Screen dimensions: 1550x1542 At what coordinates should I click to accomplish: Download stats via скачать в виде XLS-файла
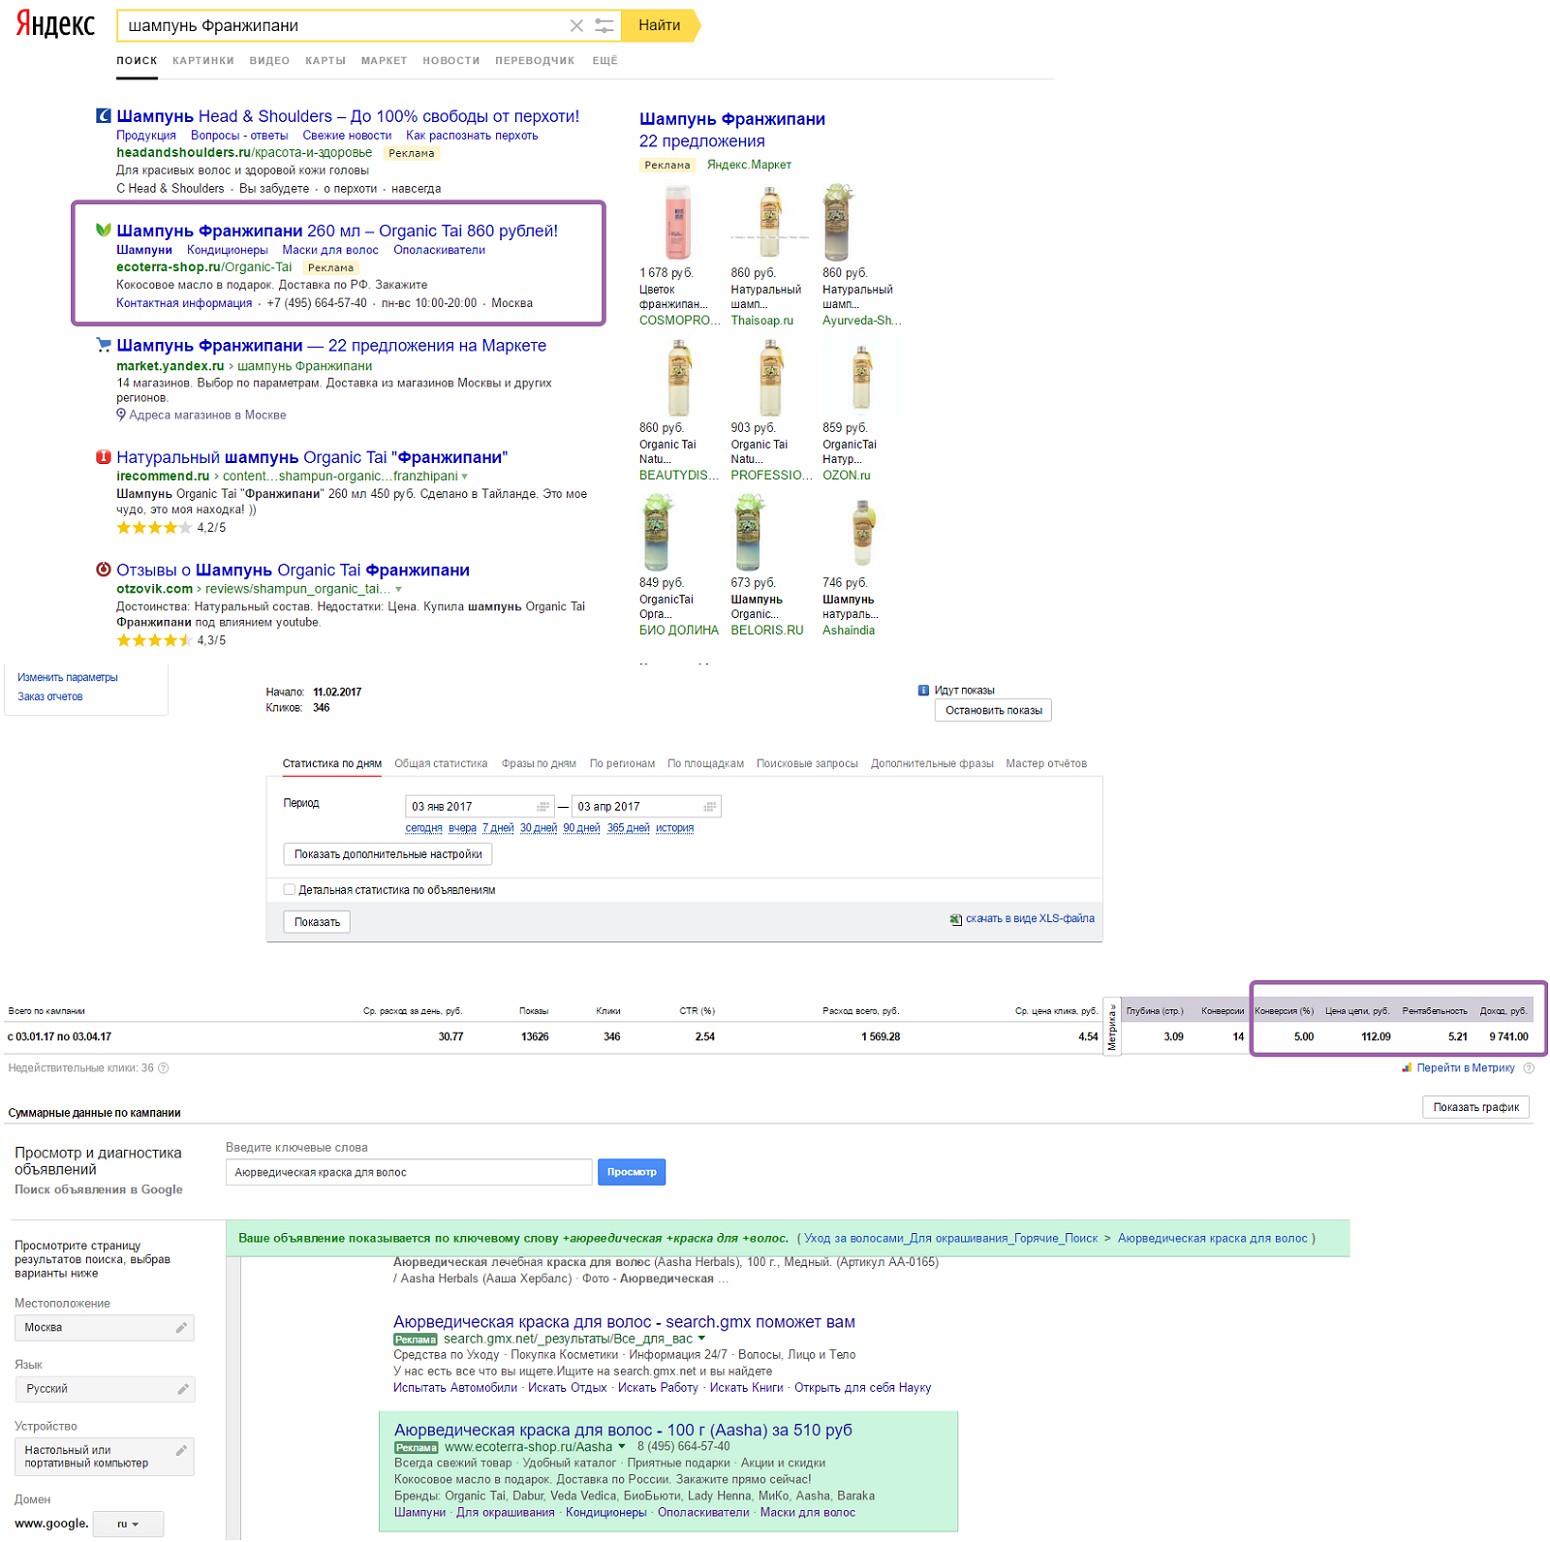[x=1030, y=919]
